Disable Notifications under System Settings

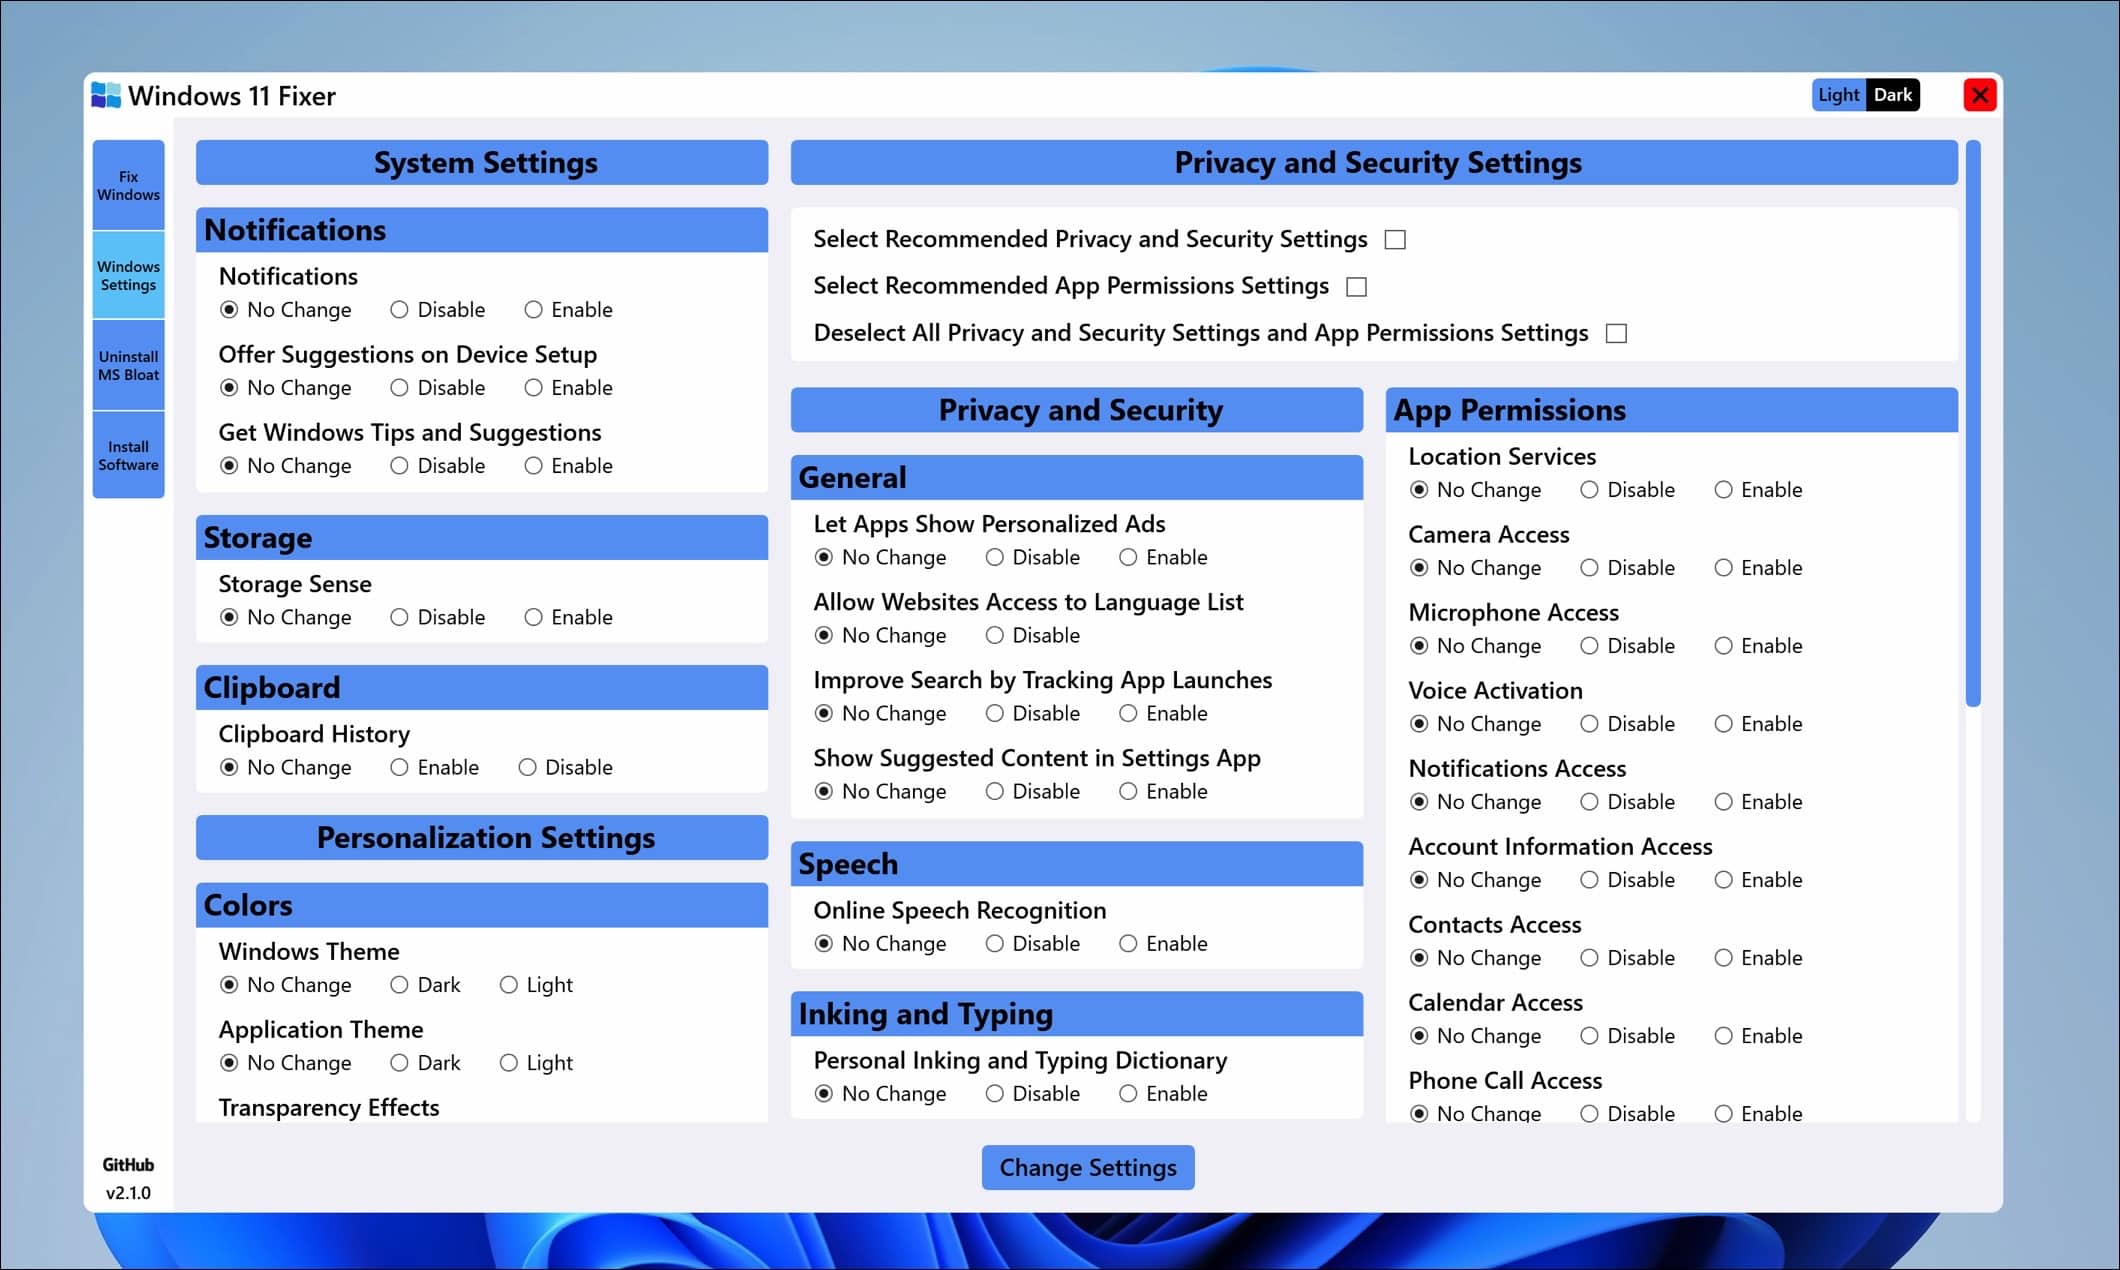(400, 310)
